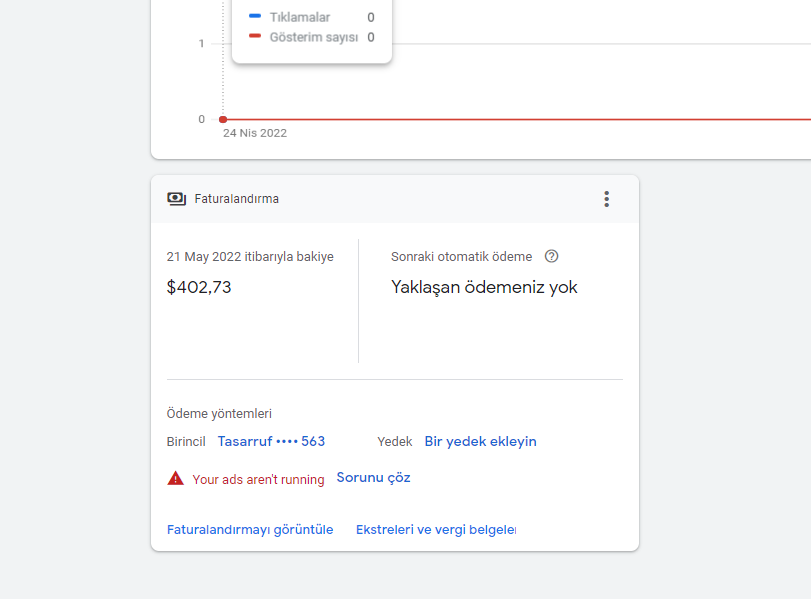This screenshot has height=599, width=811.
Task: Click the Faturalandırma card title
Action: pyautogui.click(x=237, y=199)
